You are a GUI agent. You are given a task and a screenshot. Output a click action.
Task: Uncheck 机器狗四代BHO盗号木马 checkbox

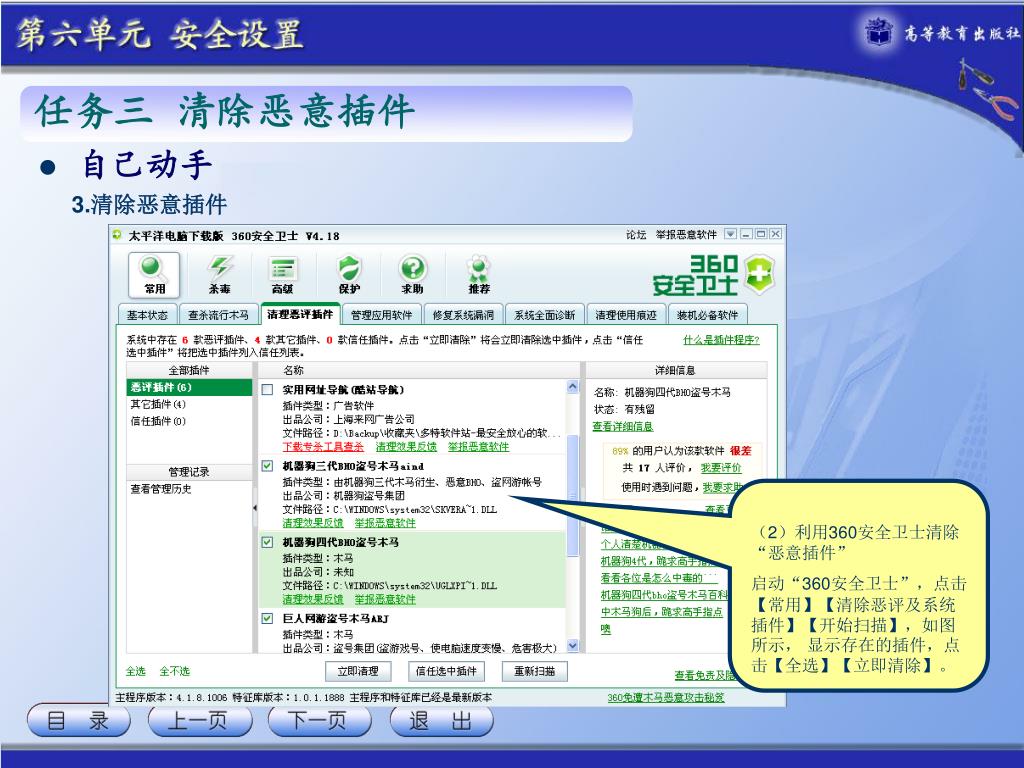coord(267,542)
